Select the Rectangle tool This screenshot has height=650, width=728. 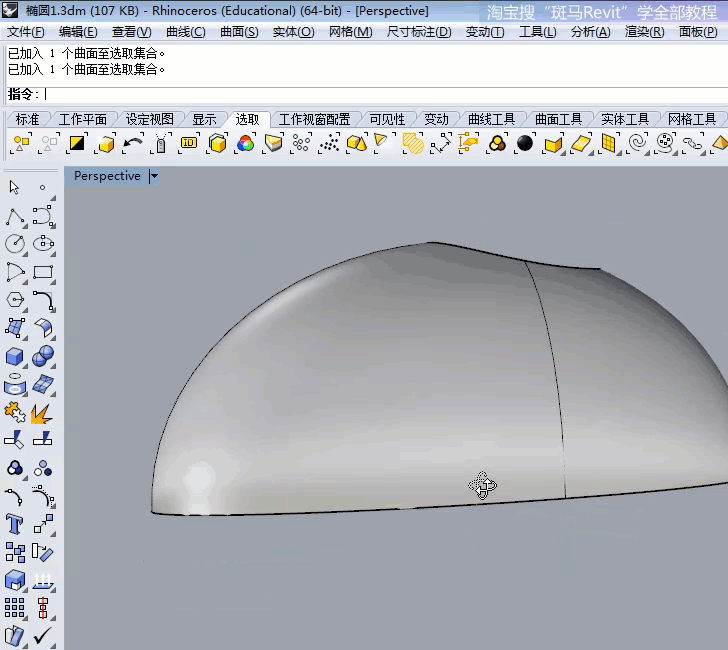[x=43, y=272]
